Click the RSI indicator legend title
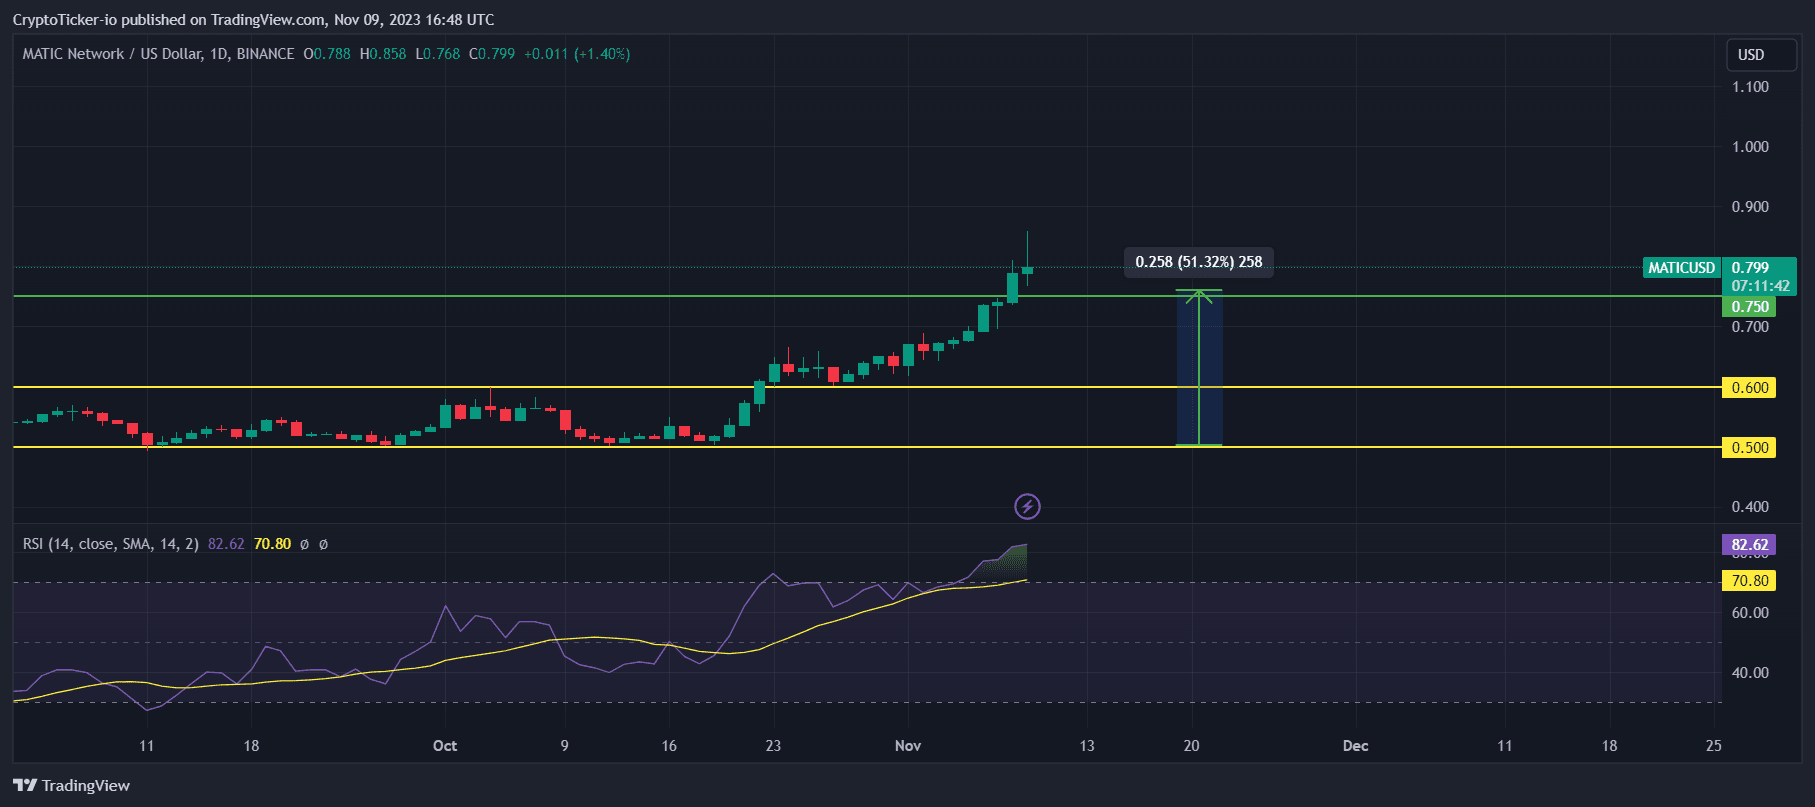1815x807 pixels. pos(110,544)
